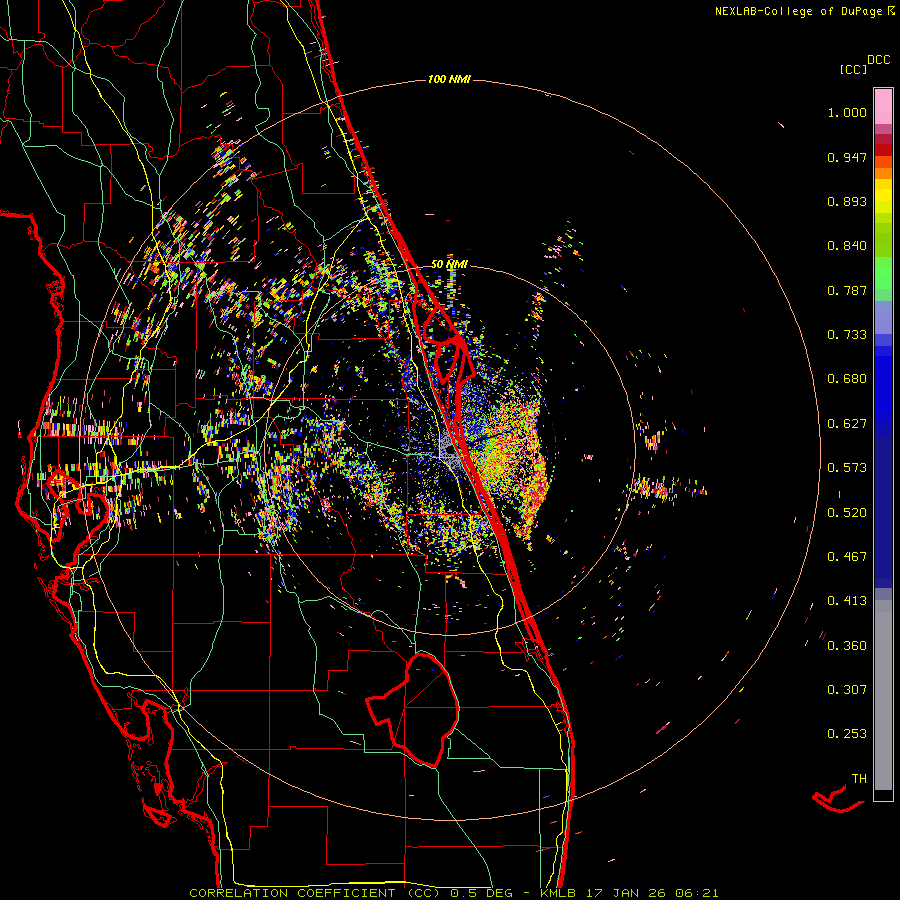Viewport: 900px width, 900px height.
Task: Click the 0.627 scale value
Action: click(x=847, y=424)
